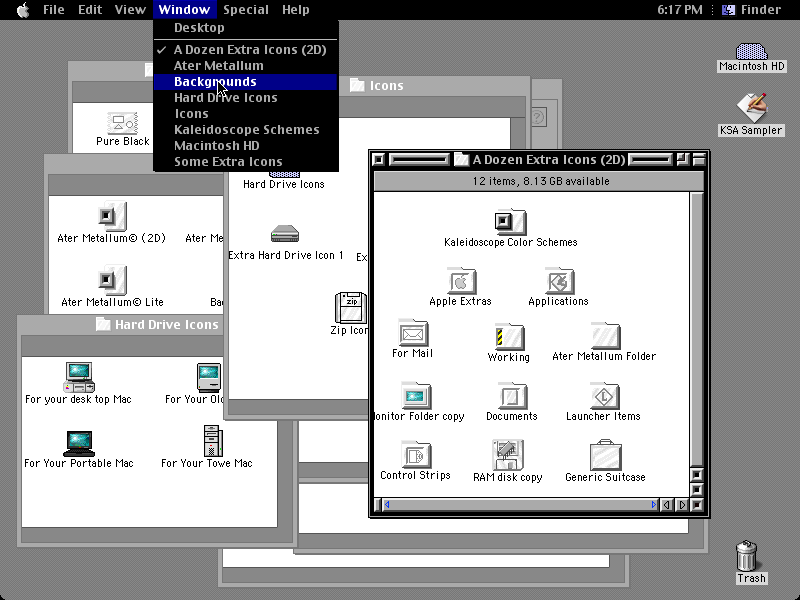Open the Kaleidoscope Color Schemes folder icon
The height and width of the screenshot is (600, 800).
(510, 222)
